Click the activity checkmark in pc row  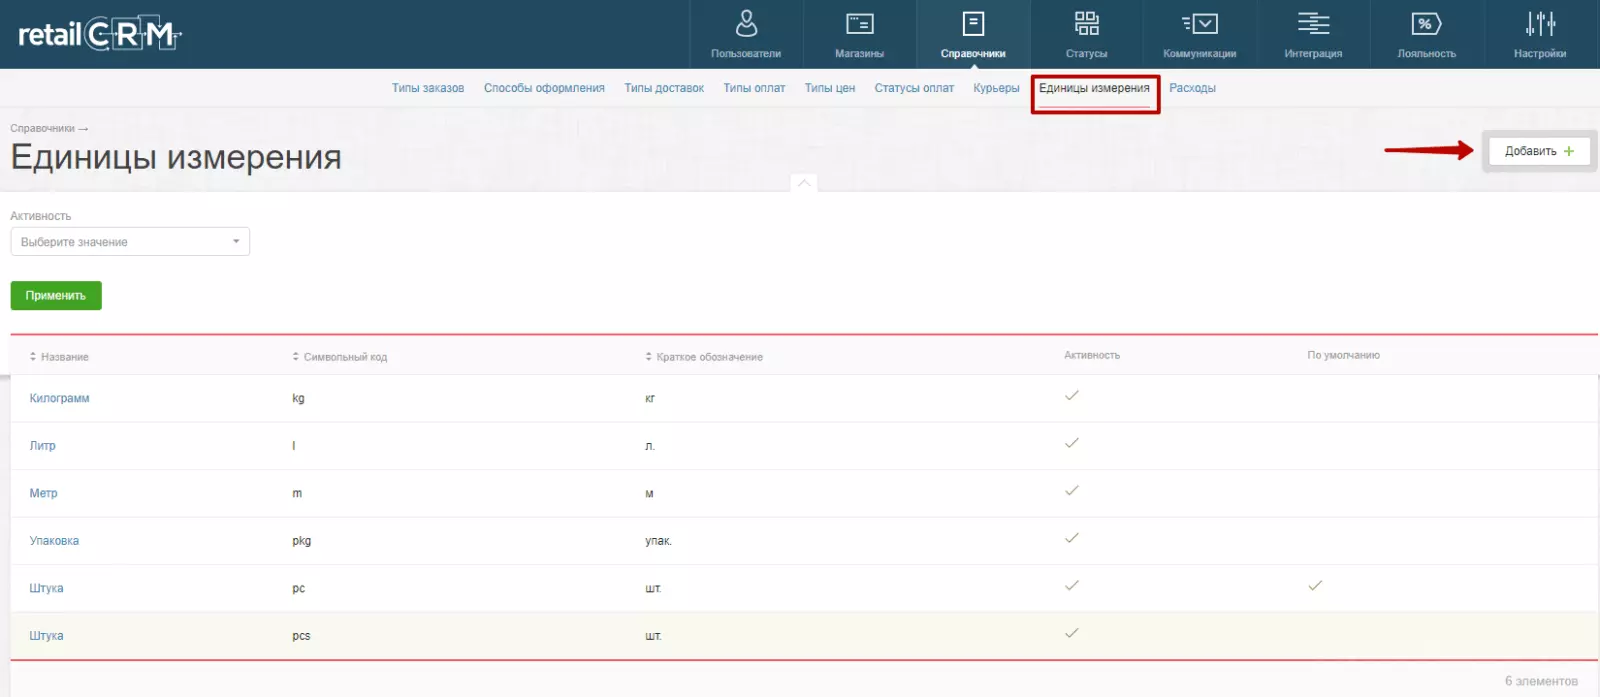coord(1072,586)
